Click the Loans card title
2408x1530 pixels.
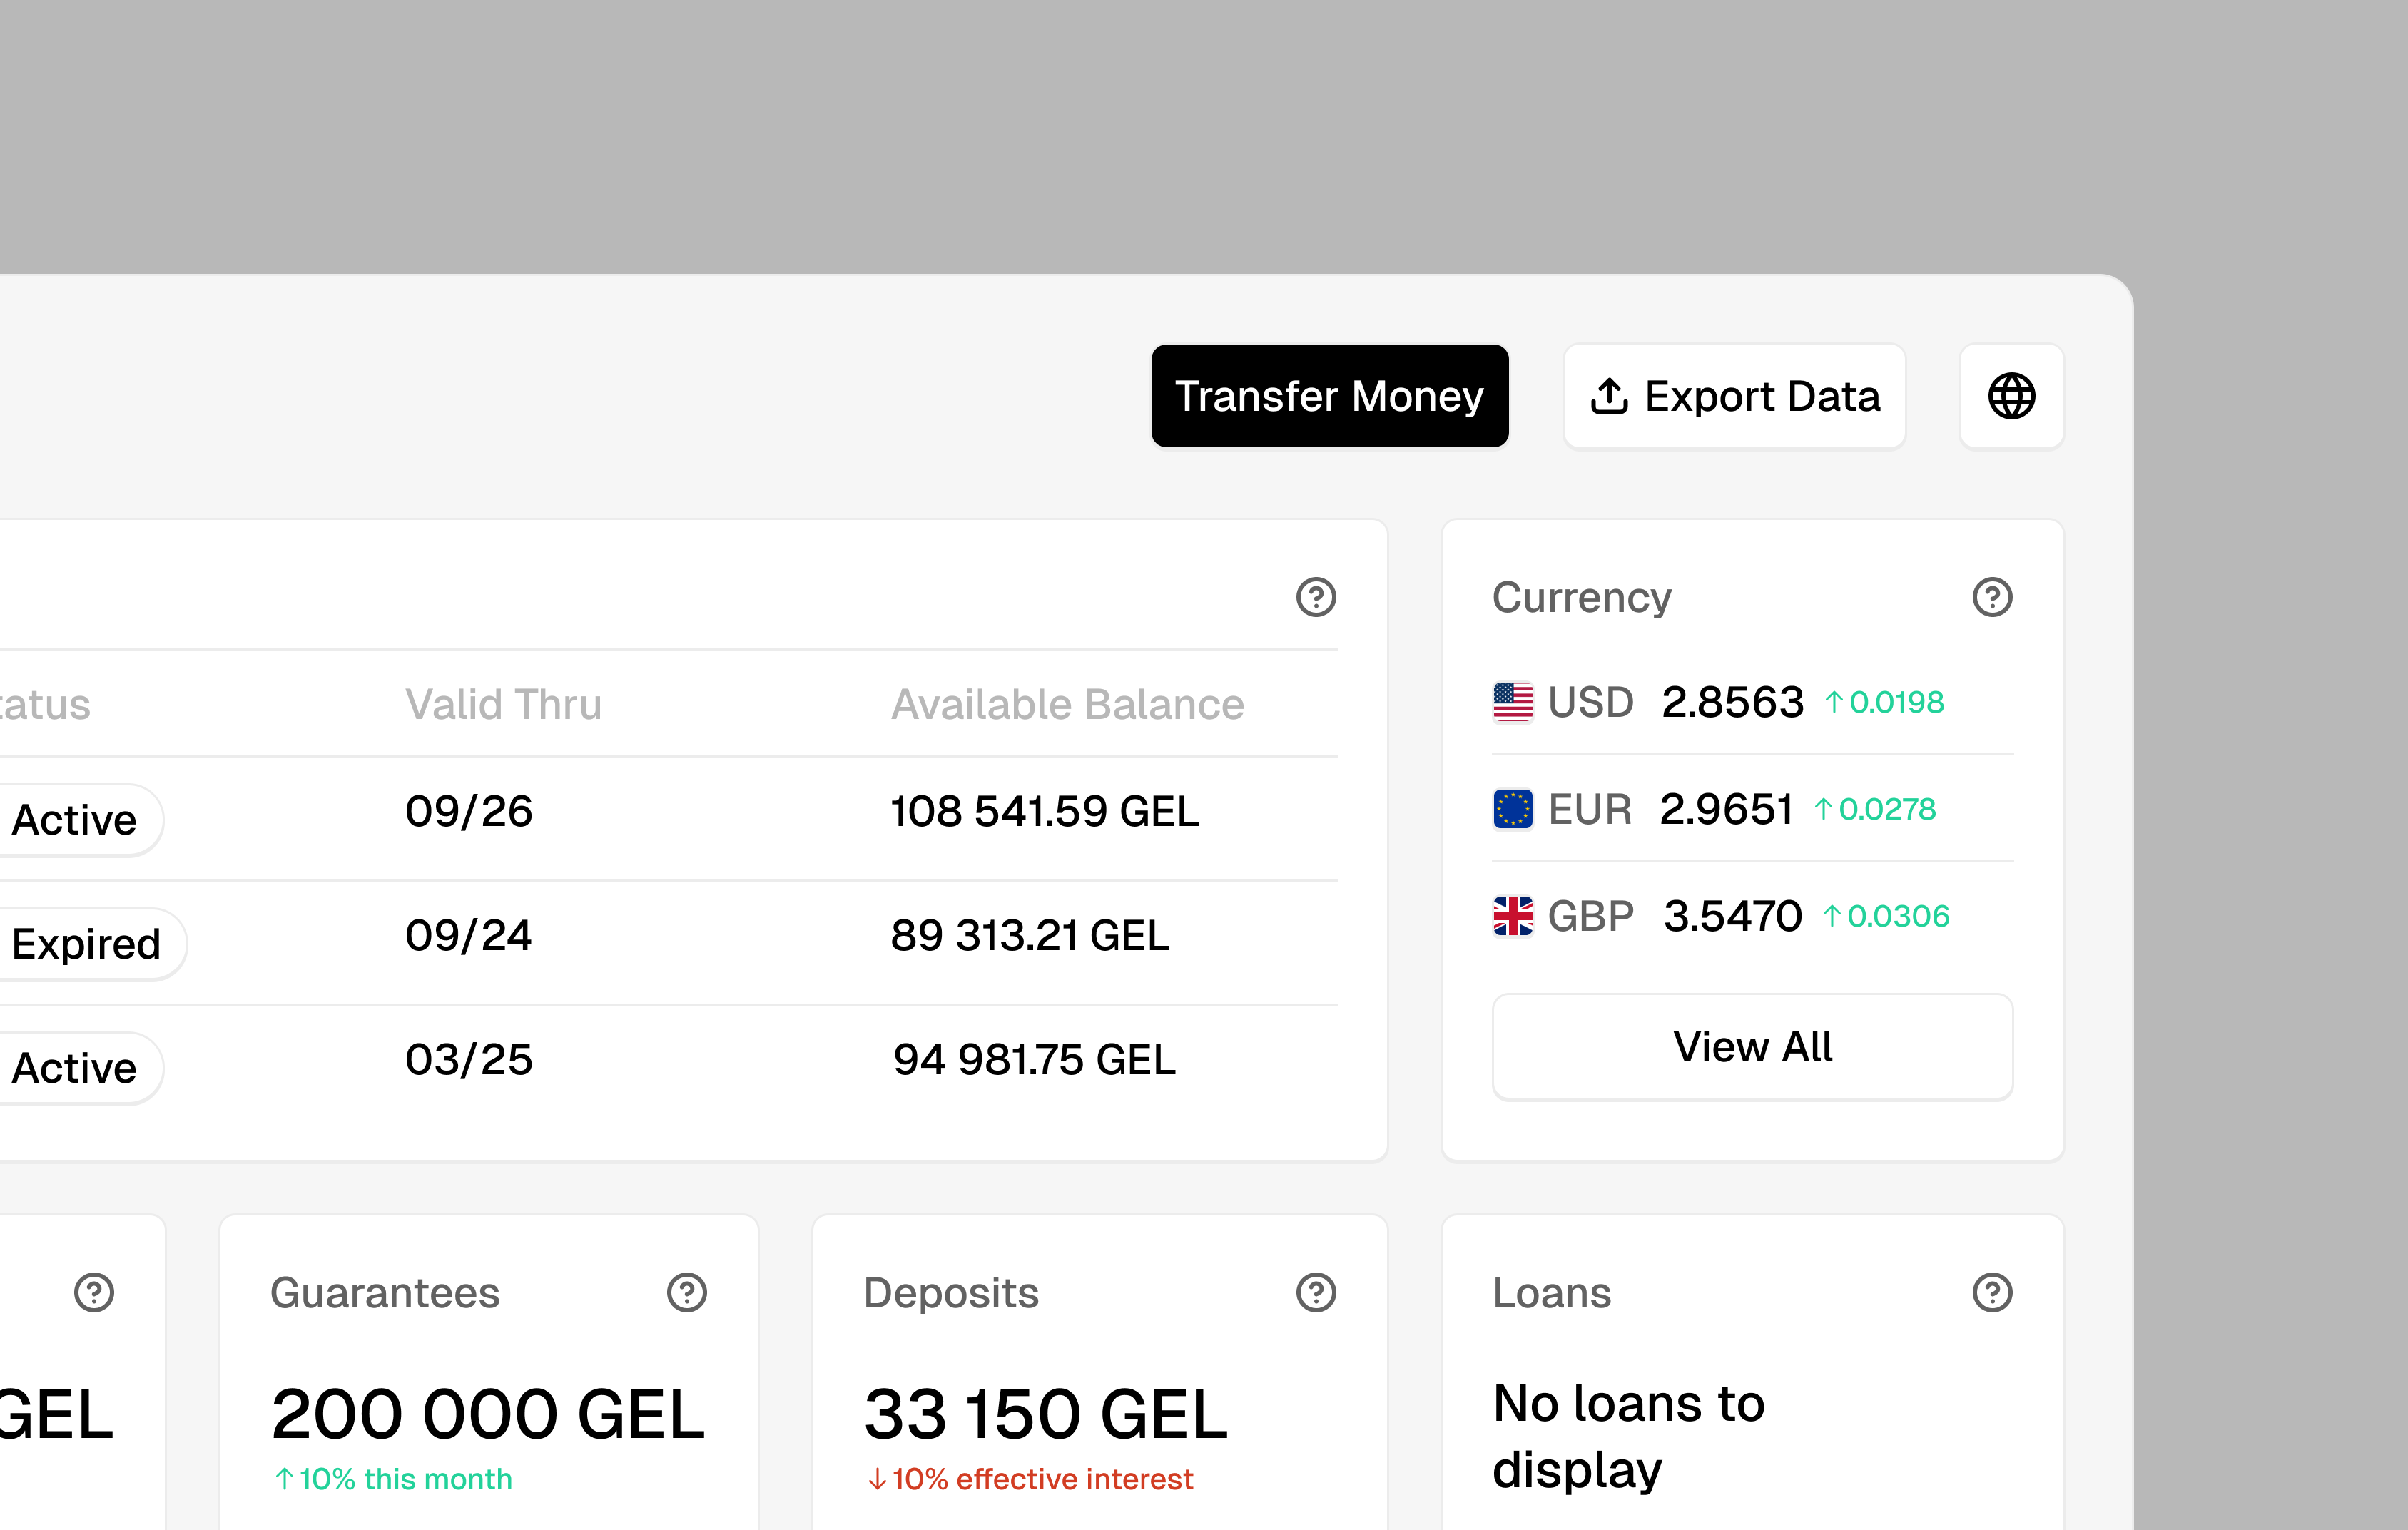click(x=1552, y=1292)
